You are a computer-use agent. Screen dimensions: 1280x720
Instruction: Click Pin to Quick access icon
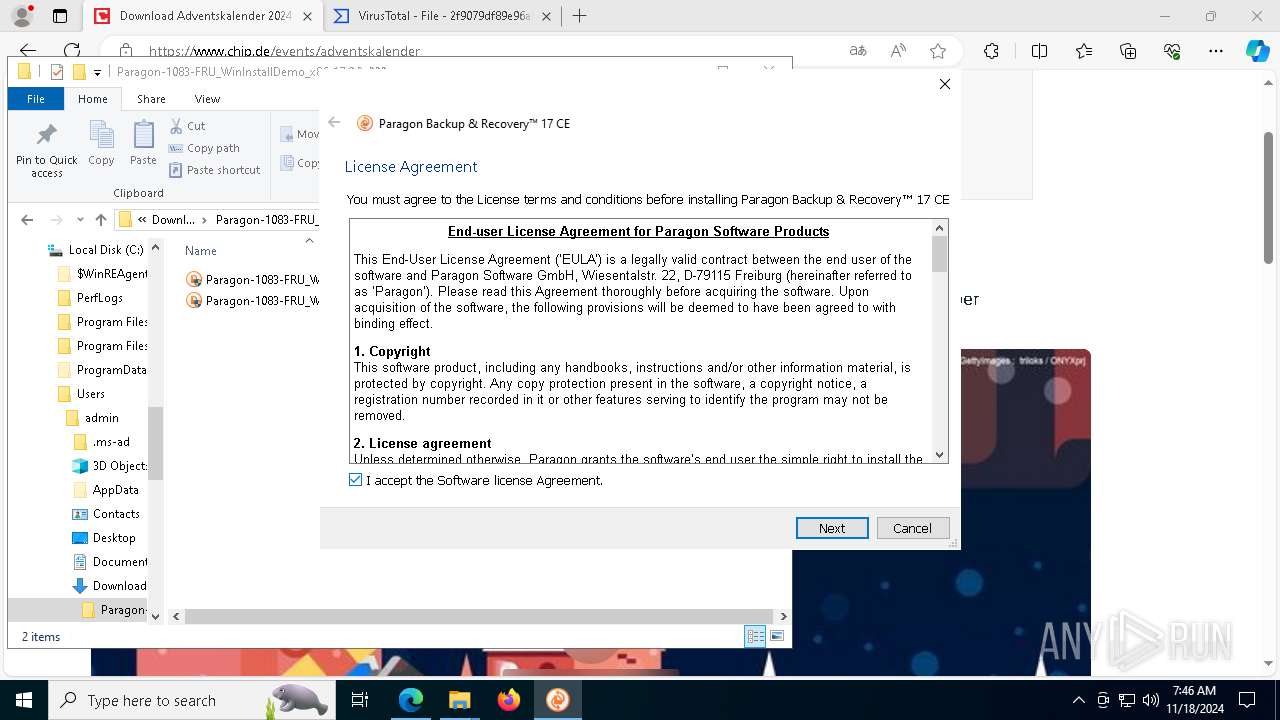(46, 150)
